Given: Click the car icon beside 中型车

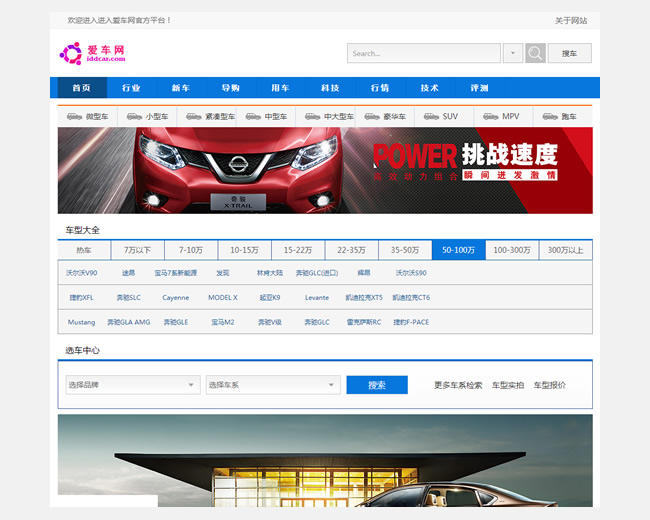Looking at the screenshot, I should (253, 117).
